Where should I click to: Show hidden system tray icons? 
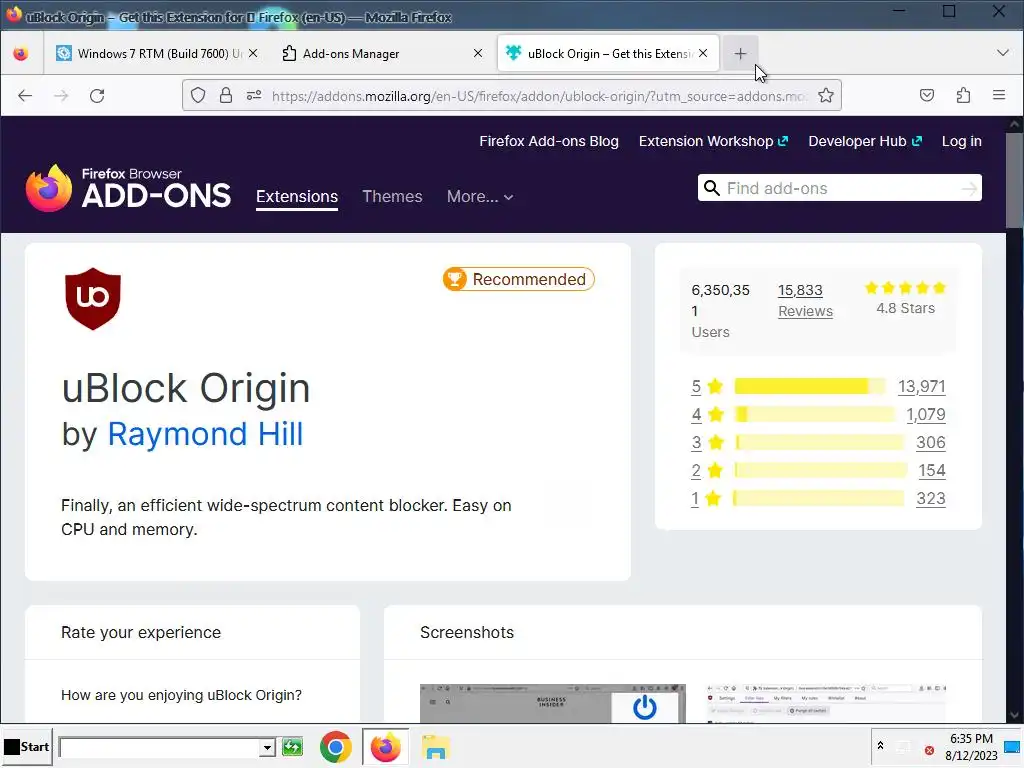tap(880, 746)
